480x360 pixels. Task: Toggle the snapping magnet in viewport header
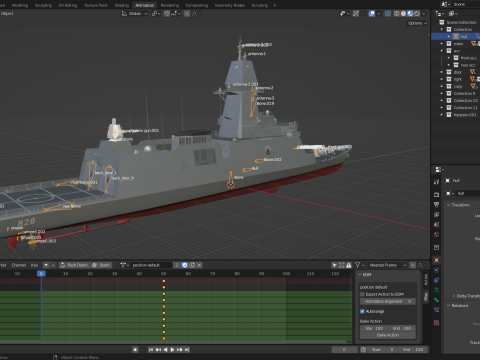[x=167, y=14]
